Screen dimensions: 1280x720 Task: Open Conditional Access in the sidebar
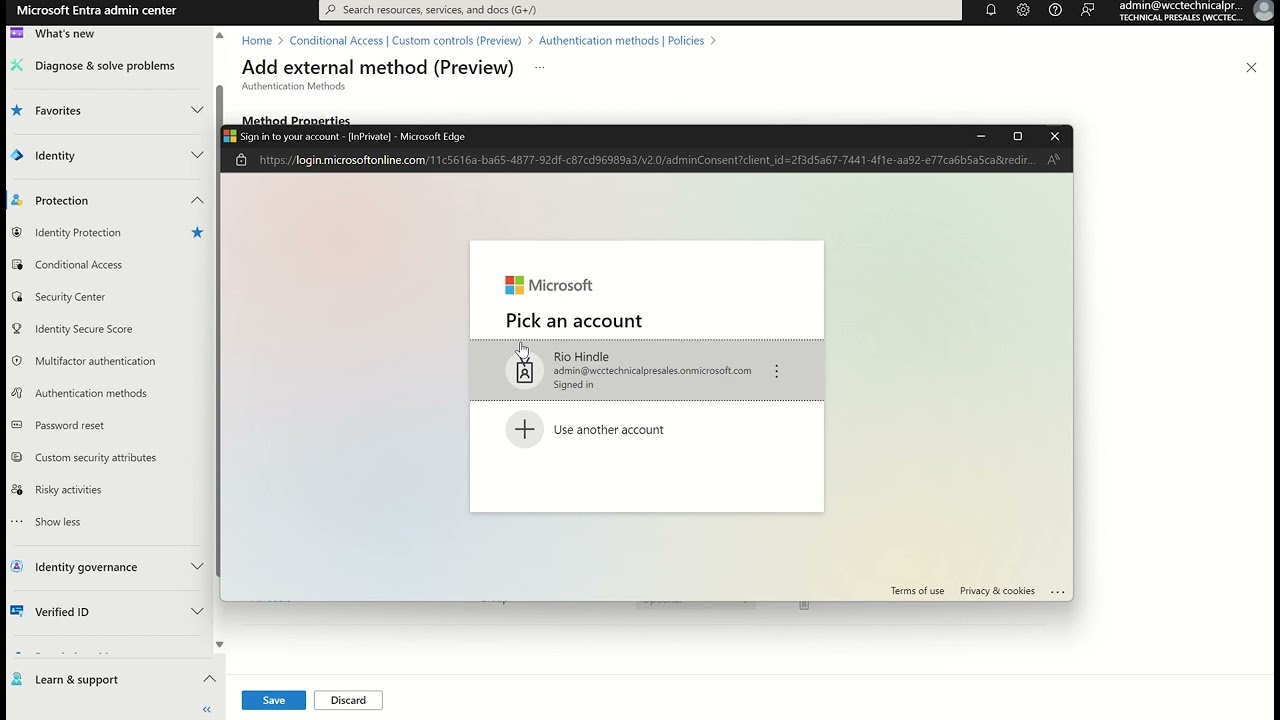[x=78, y=264]
